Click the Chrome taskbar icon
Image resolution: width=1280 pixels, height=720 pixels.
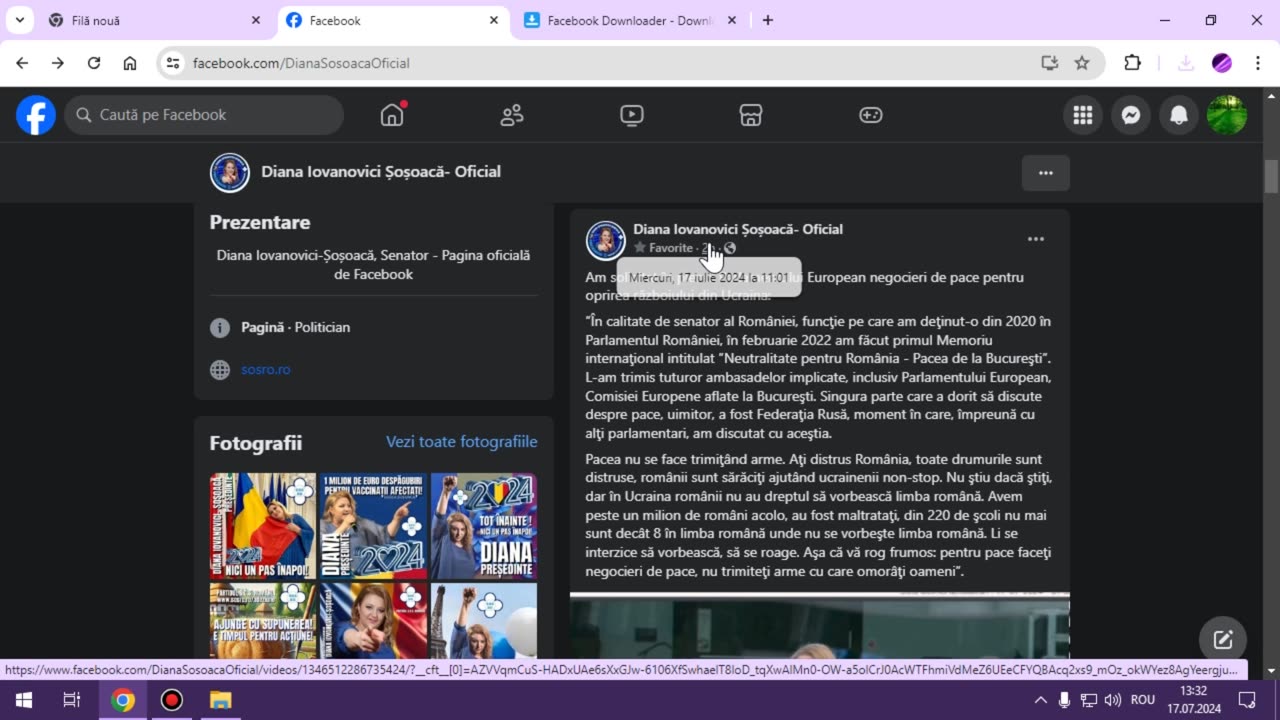(123, 700)
